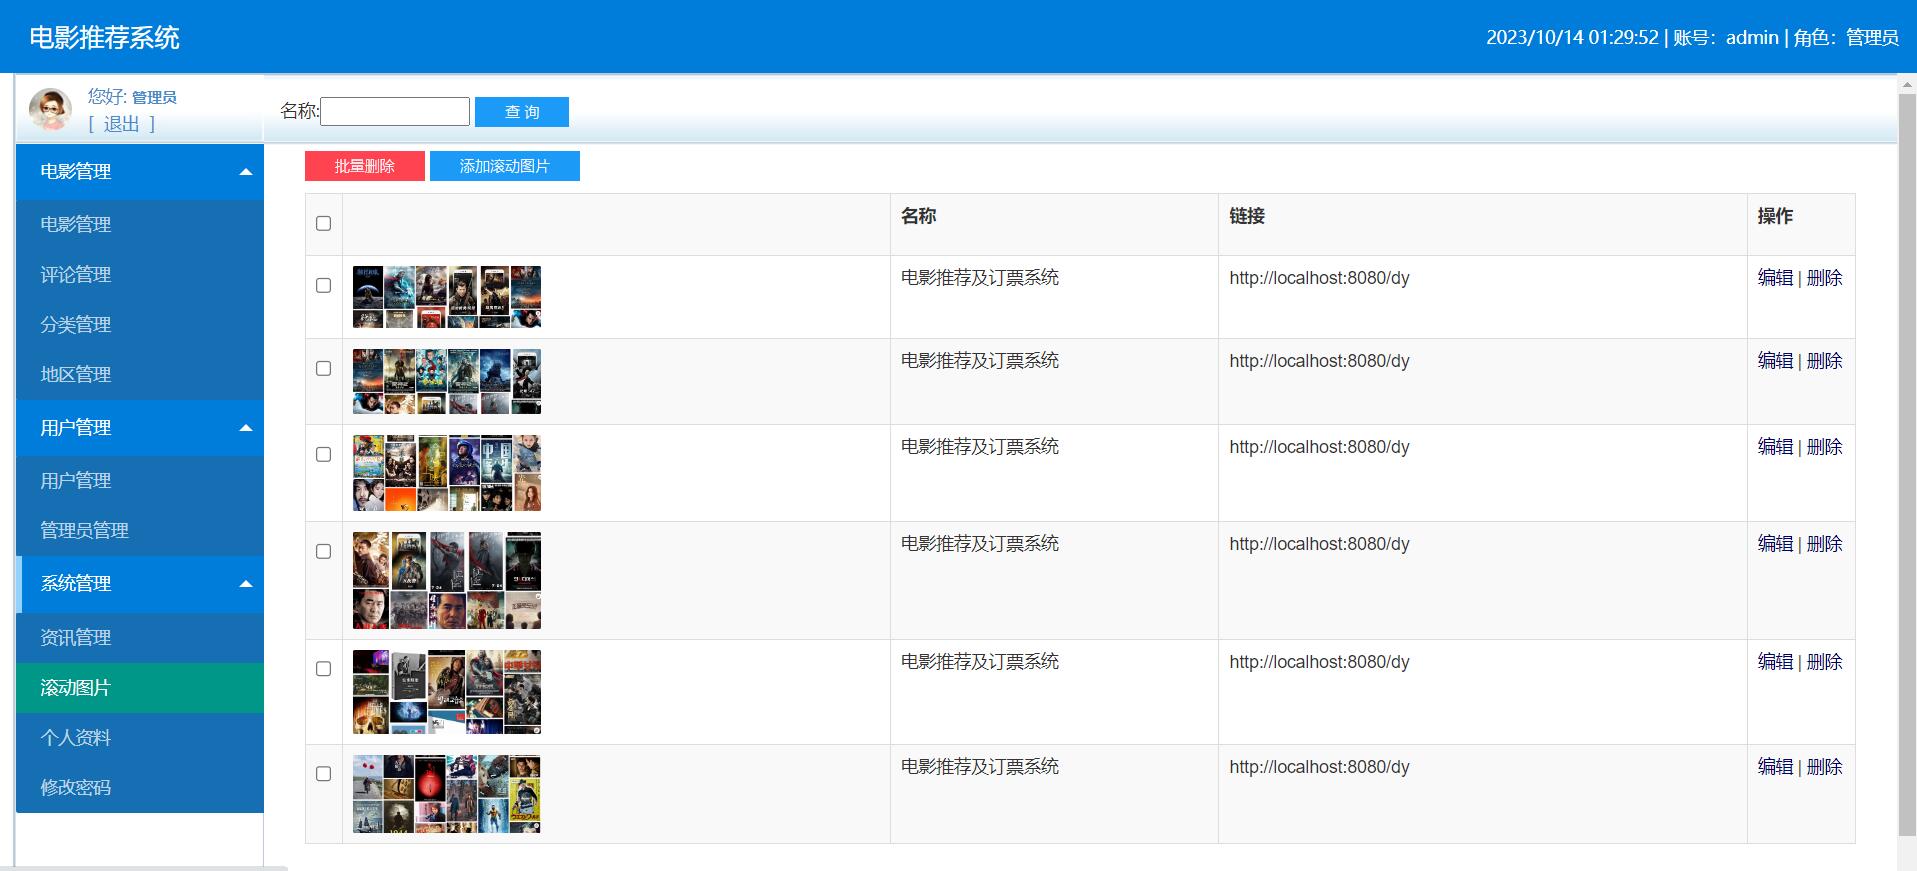Click the red 批量删除 button
1917x871 pixels.
[365, 166]
